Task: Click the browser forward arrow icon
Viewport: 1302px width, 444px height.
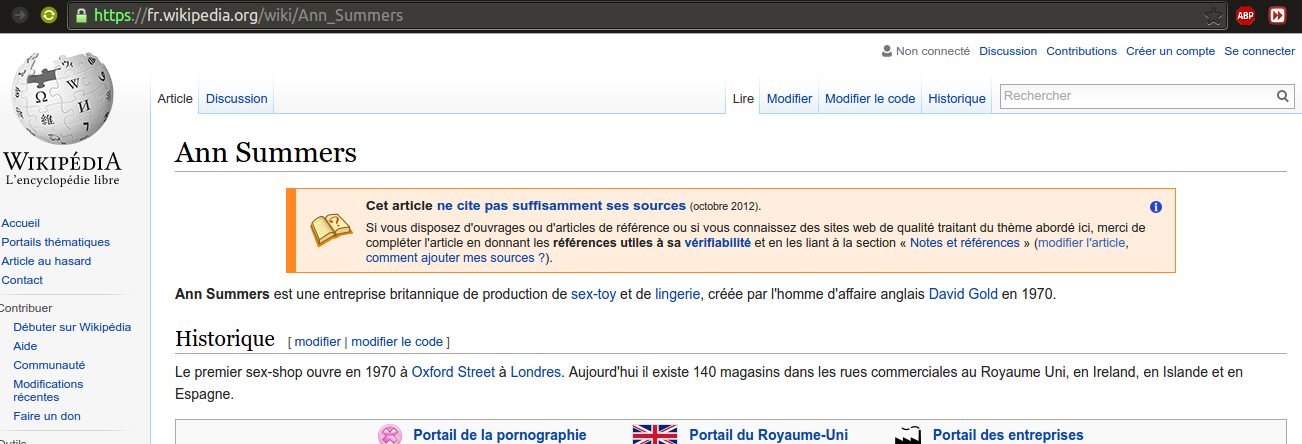Action: point(19,15)
